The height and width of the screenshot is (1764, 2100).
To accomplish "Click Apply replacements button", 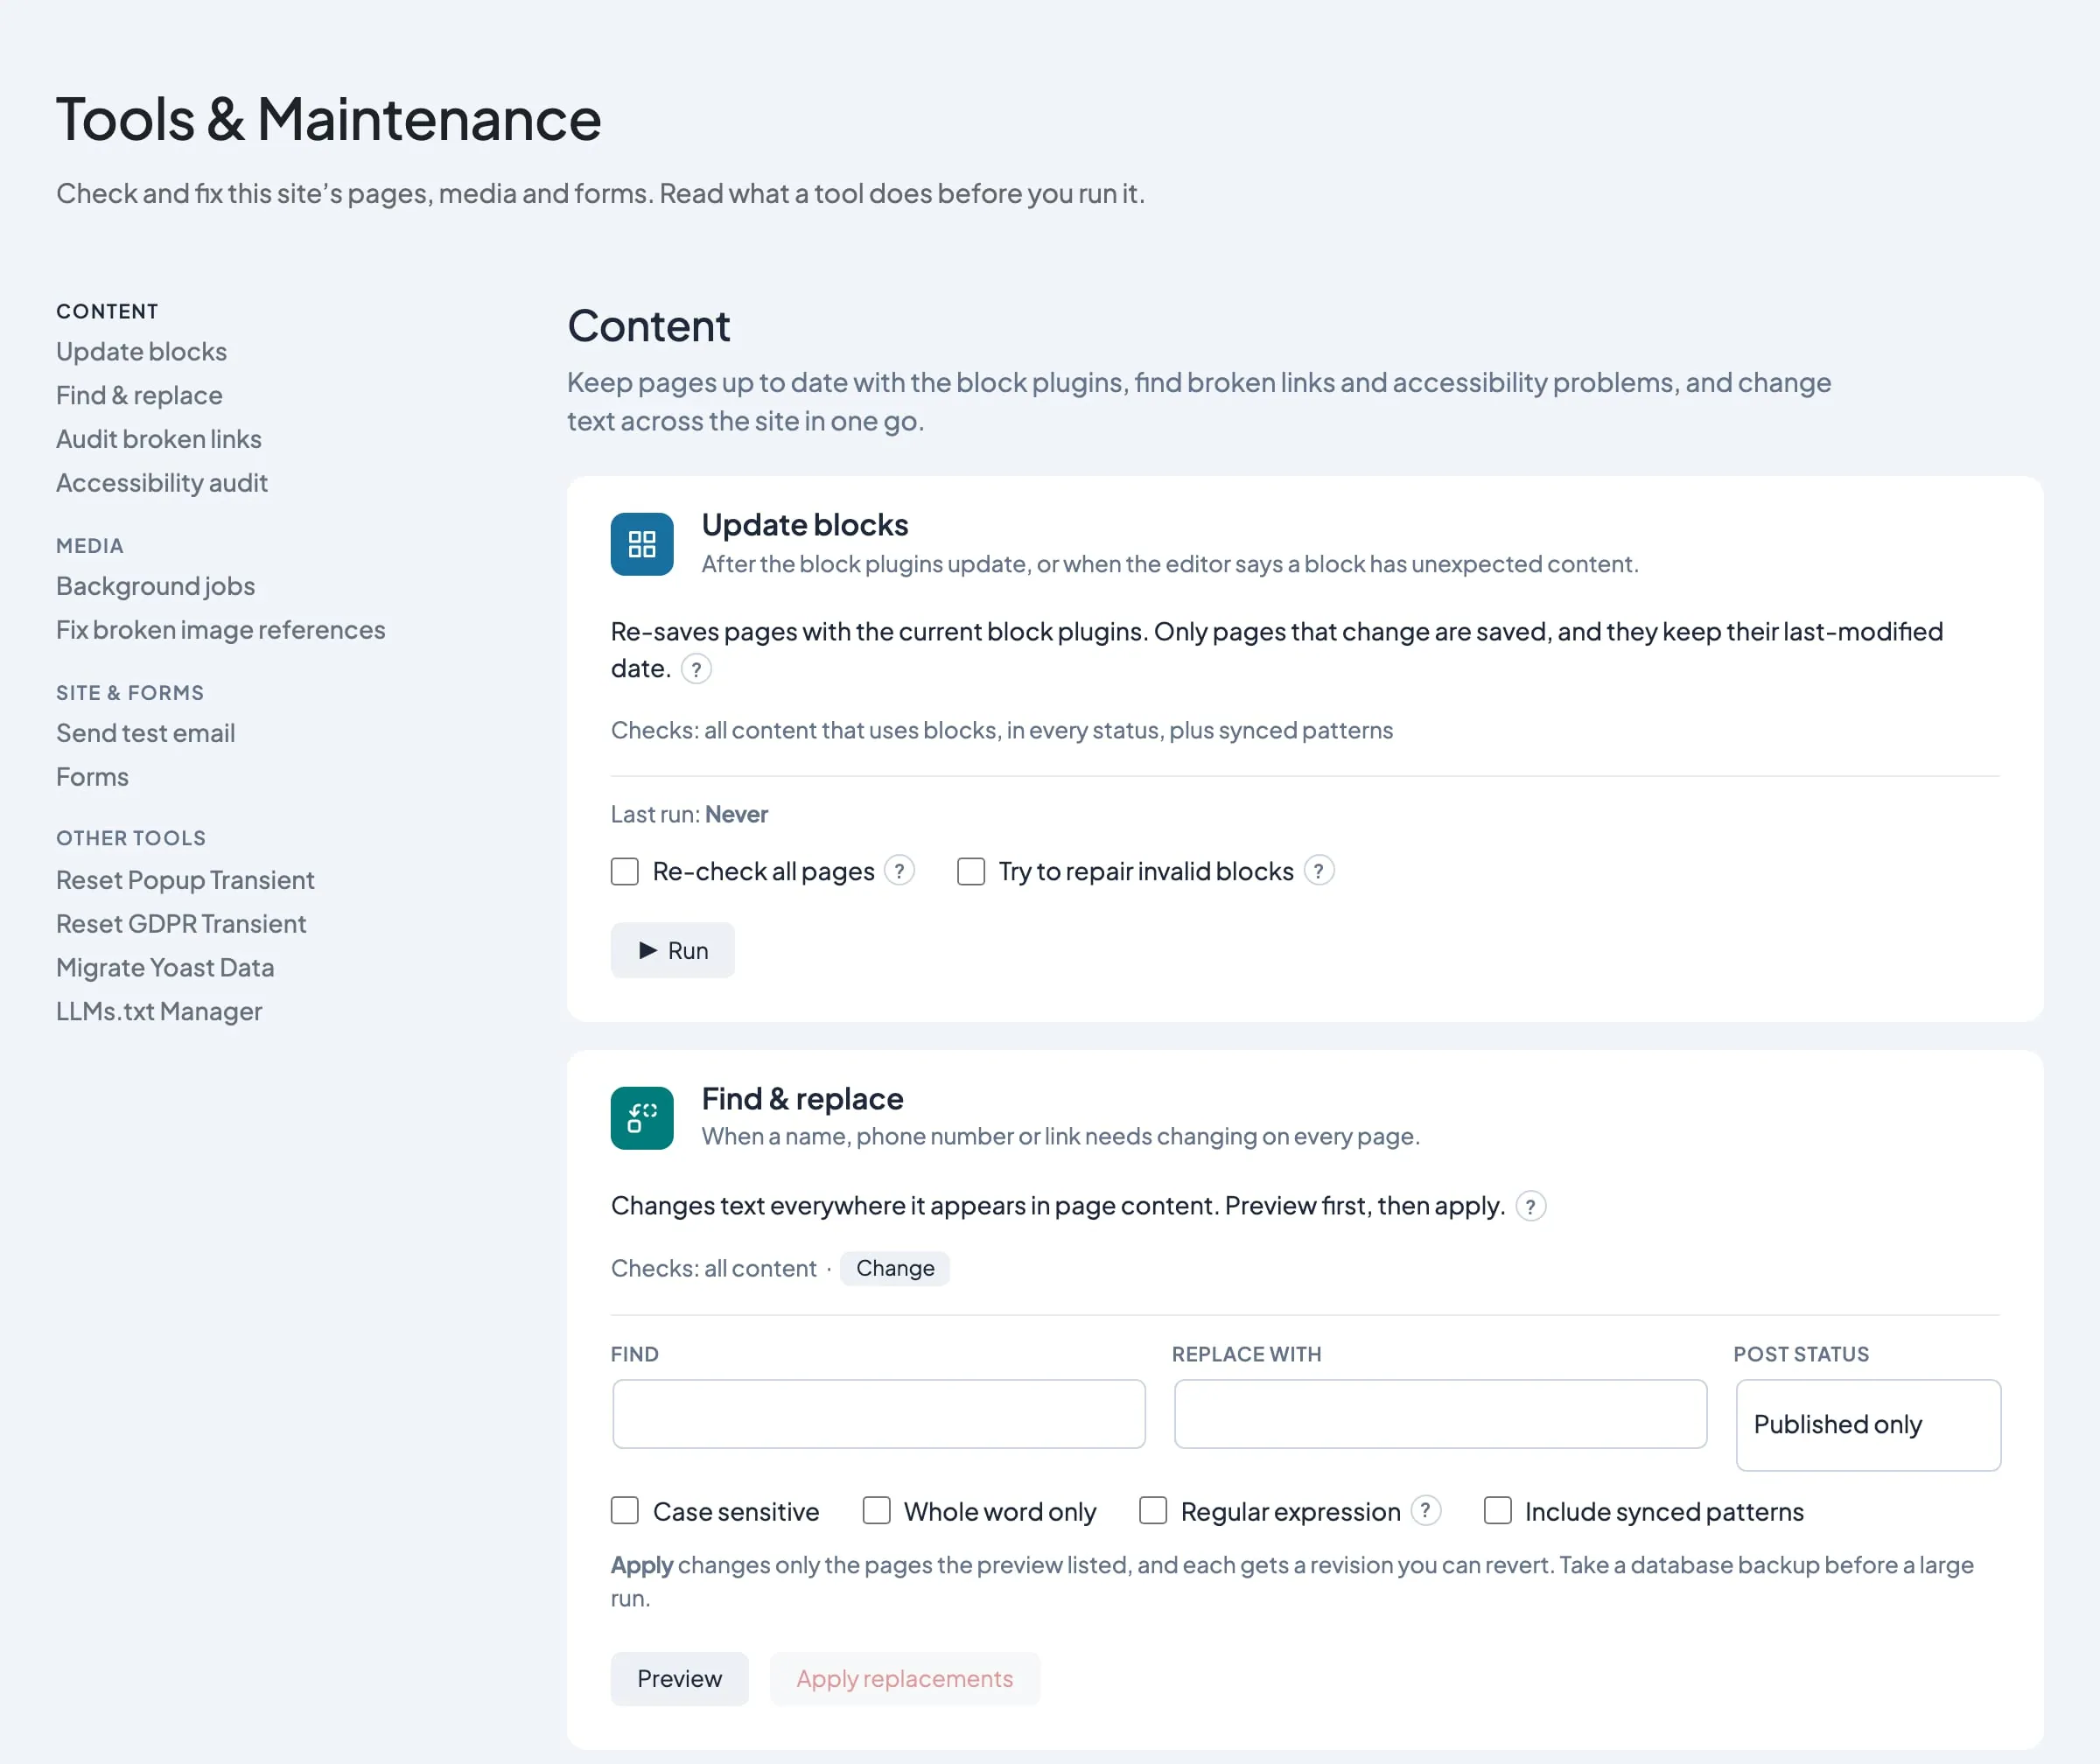I will [x=905, y=1678].
